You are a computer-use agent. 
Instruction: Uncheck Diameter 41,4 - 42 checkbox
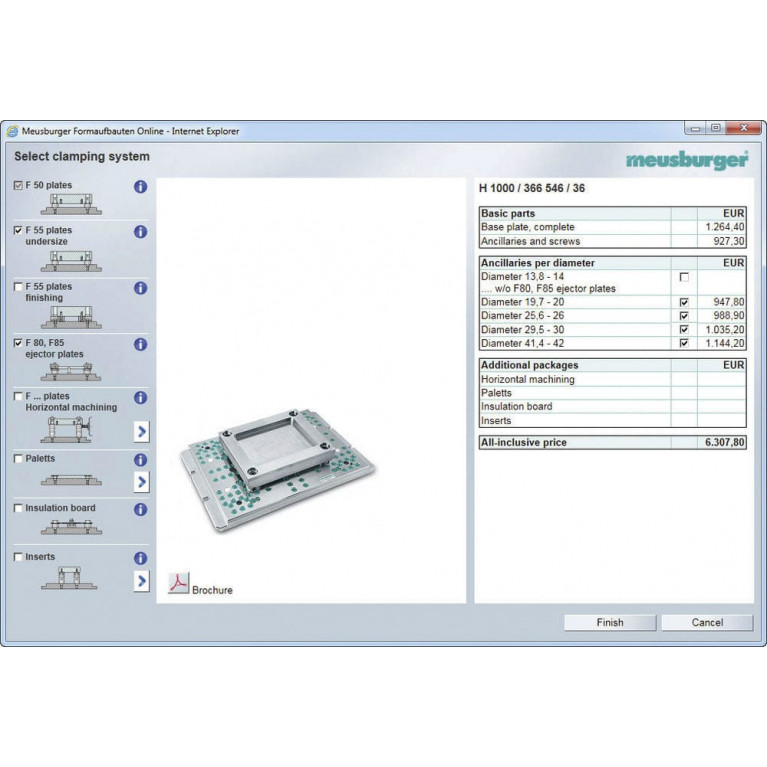pyautogui.click(x=684, y=343)
